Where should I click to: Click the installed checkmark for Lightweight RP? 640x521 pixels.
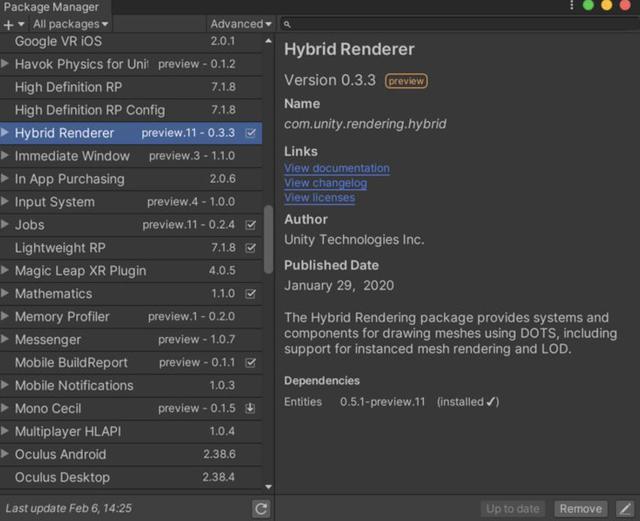coord(251,247)
